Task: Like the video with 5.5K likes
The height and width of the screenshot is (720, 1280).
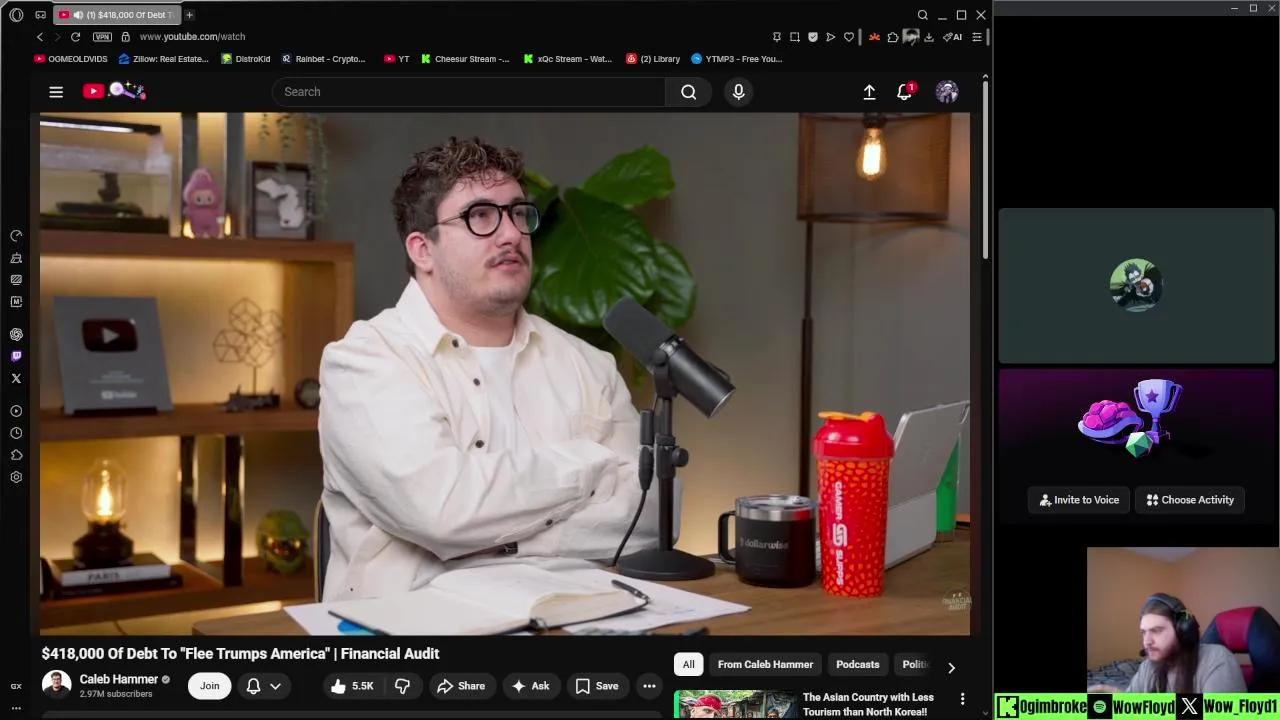Action: click(x=351, y=686)
